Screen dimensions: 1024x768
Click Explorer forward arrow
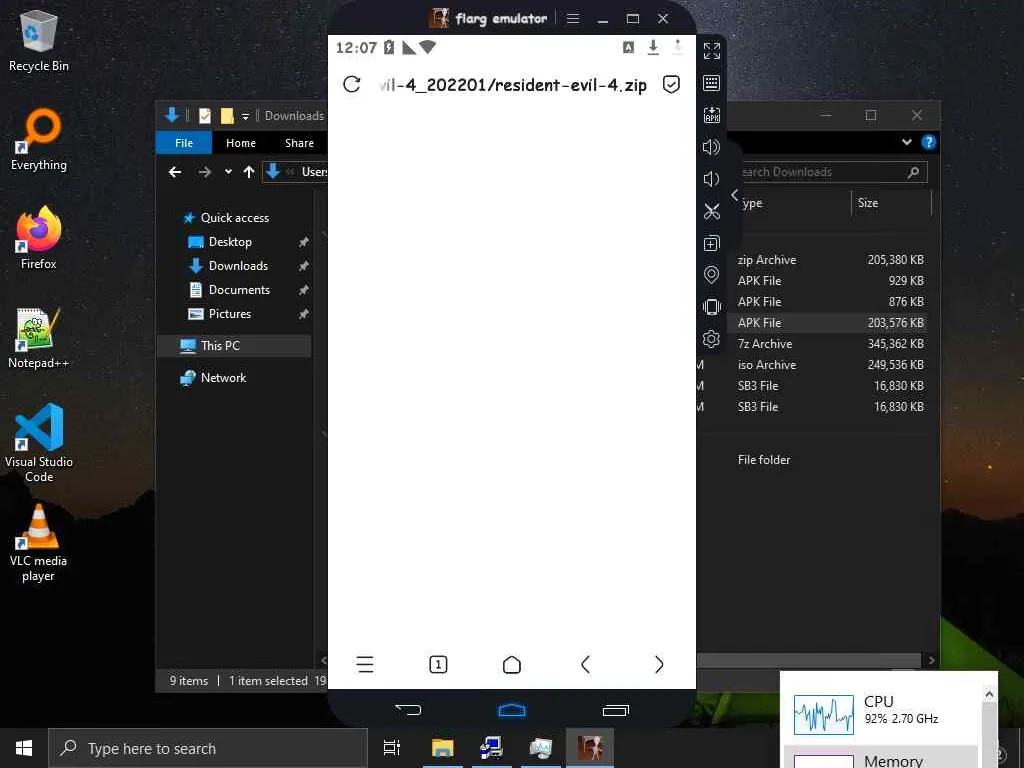[x=204, y=172]
